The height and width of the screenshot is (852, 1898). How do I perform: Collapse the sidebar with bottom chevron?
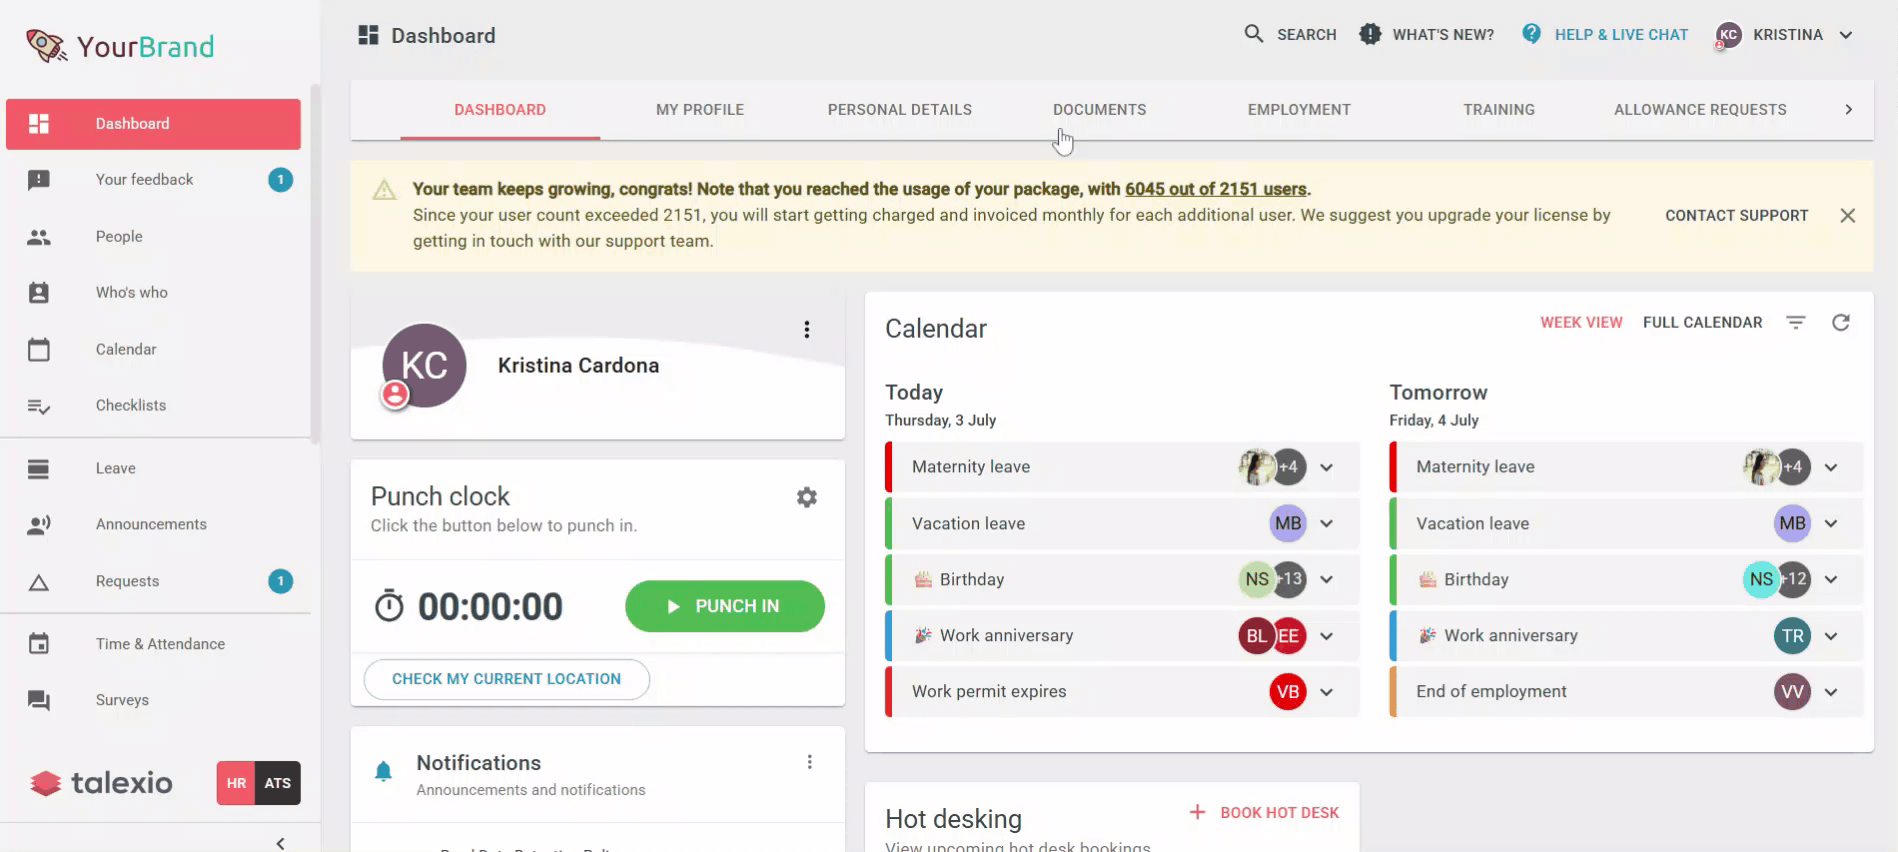(281, 843)
